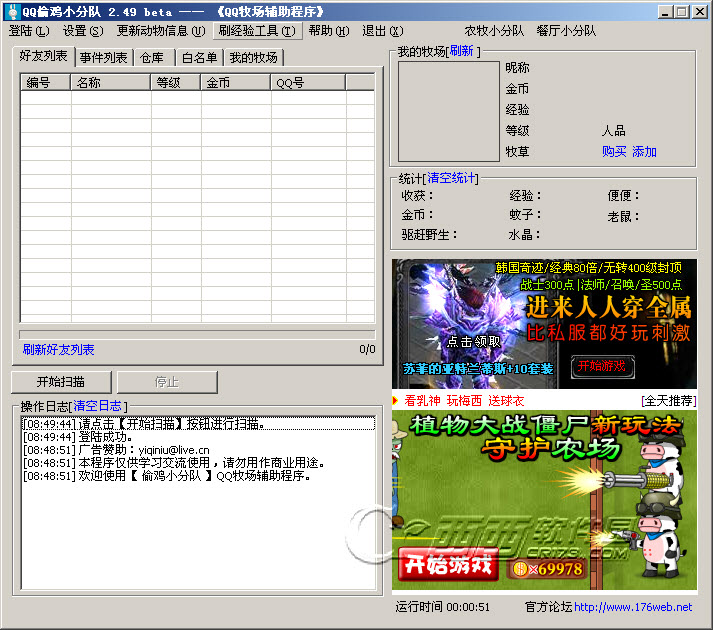The image size is (713, 630).
Task: Click the 退出(X) menu item
Action: click(x=382, y=31)
